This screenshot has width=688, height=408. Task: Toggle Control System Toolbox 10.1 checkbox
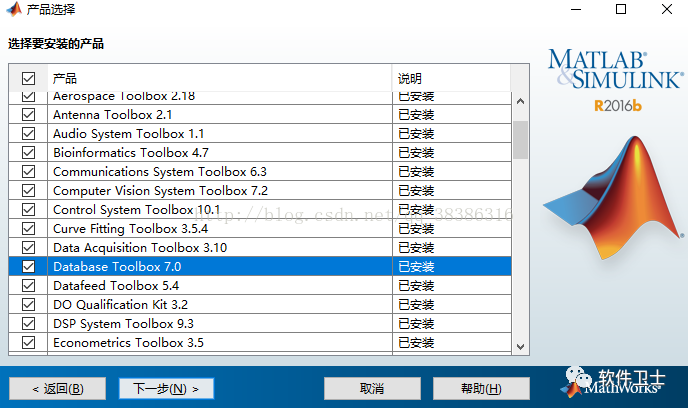coord(29,210)
